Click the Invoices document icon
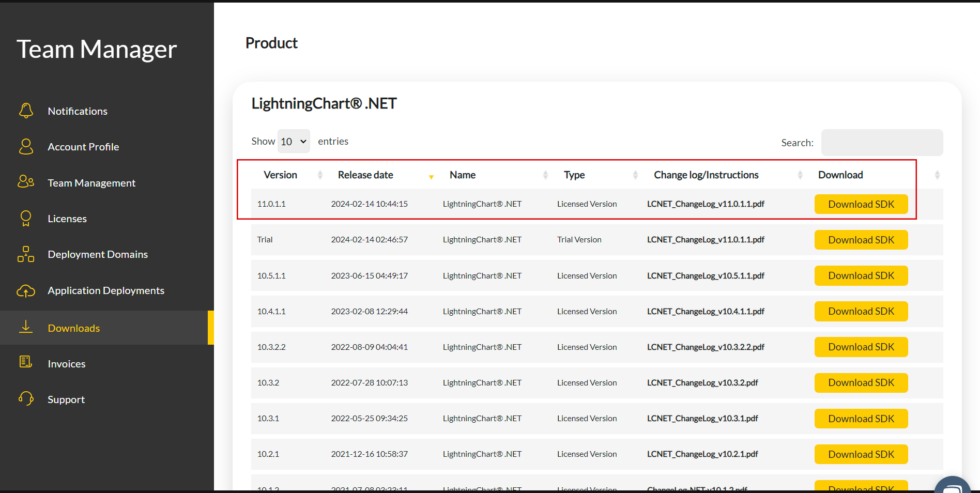Viewport: 980px width, 493px height. coord(26,362)
